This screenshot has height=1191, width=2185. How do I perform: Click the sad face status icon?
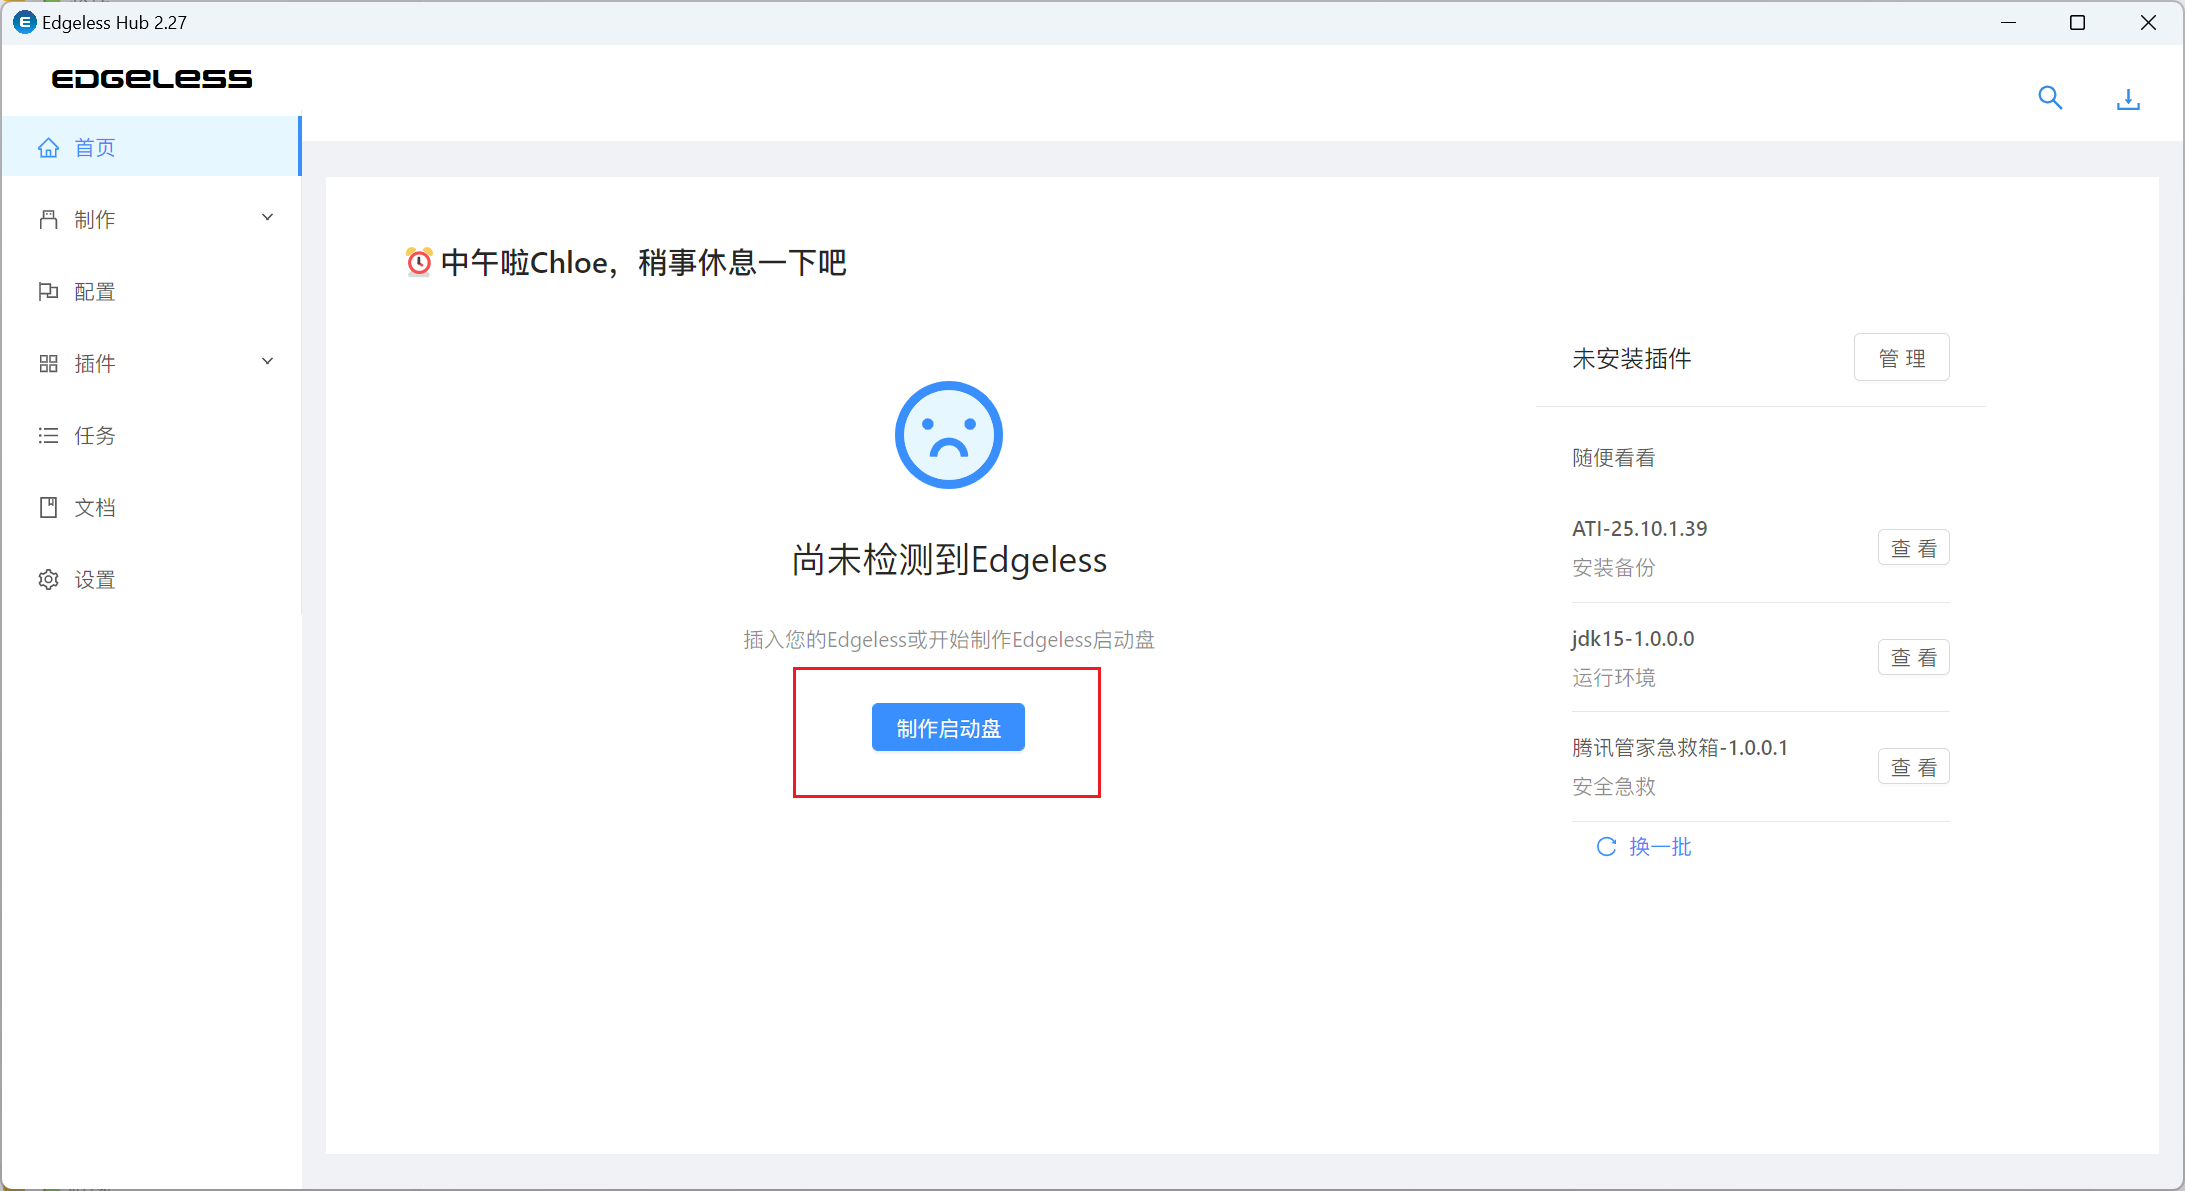tap(948, 435)
